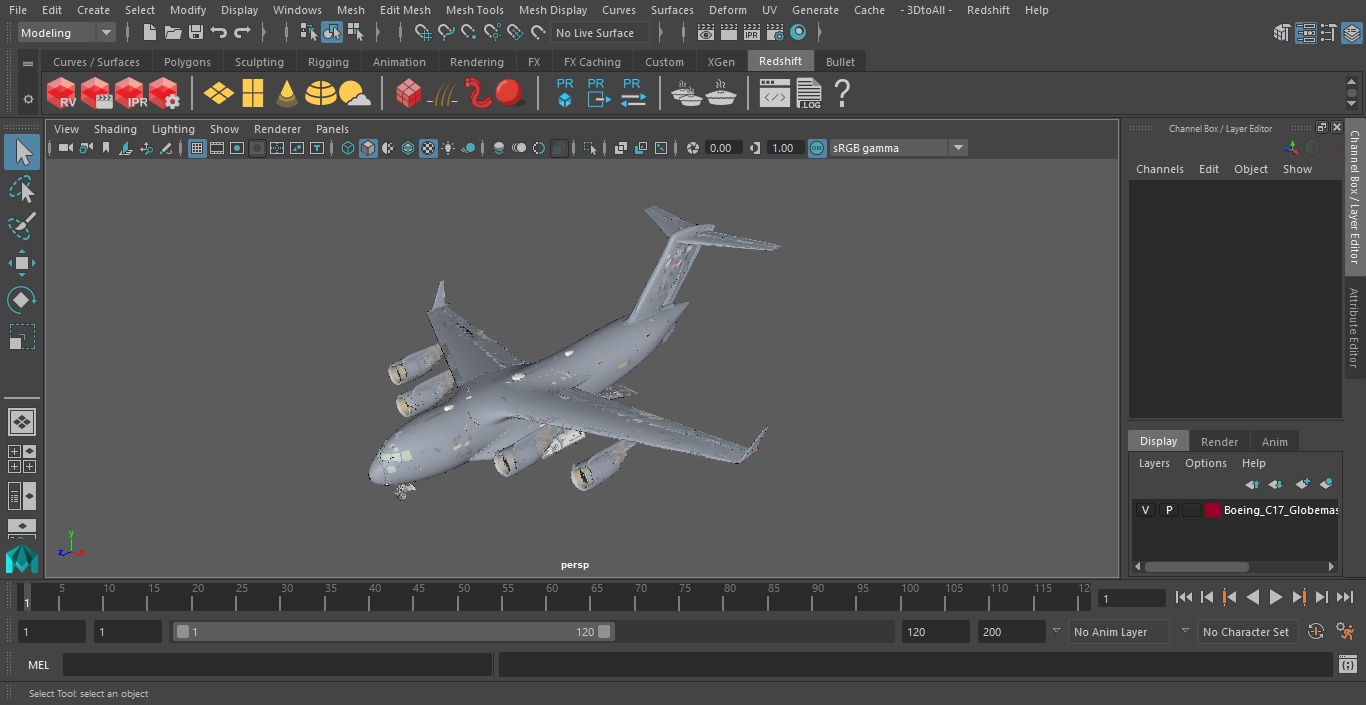Open the sRGB gamma view transform dropdown

pos(898,148)
